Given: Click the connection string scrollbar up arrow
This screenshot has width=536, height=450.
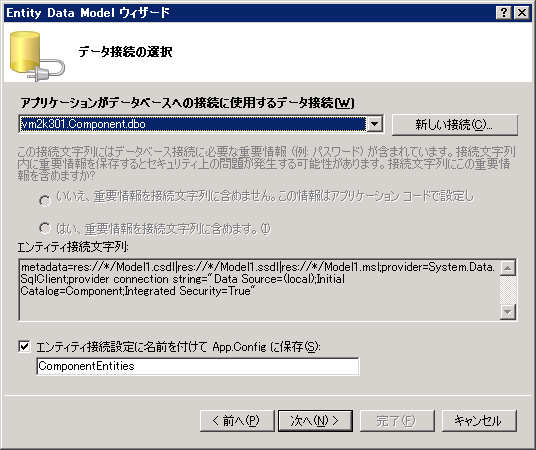Looking at the screenshot, I should click(508, 268).
